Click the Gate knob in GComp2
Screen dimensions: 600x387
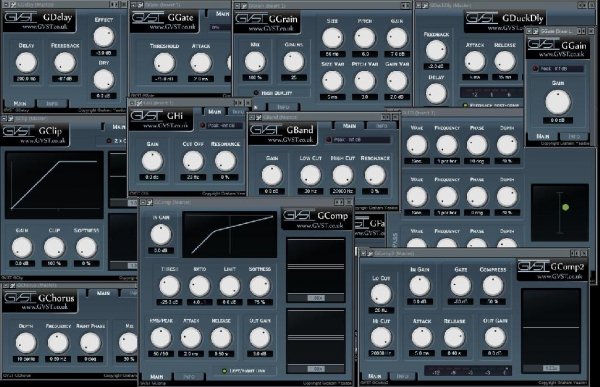(x=460, y=286)
